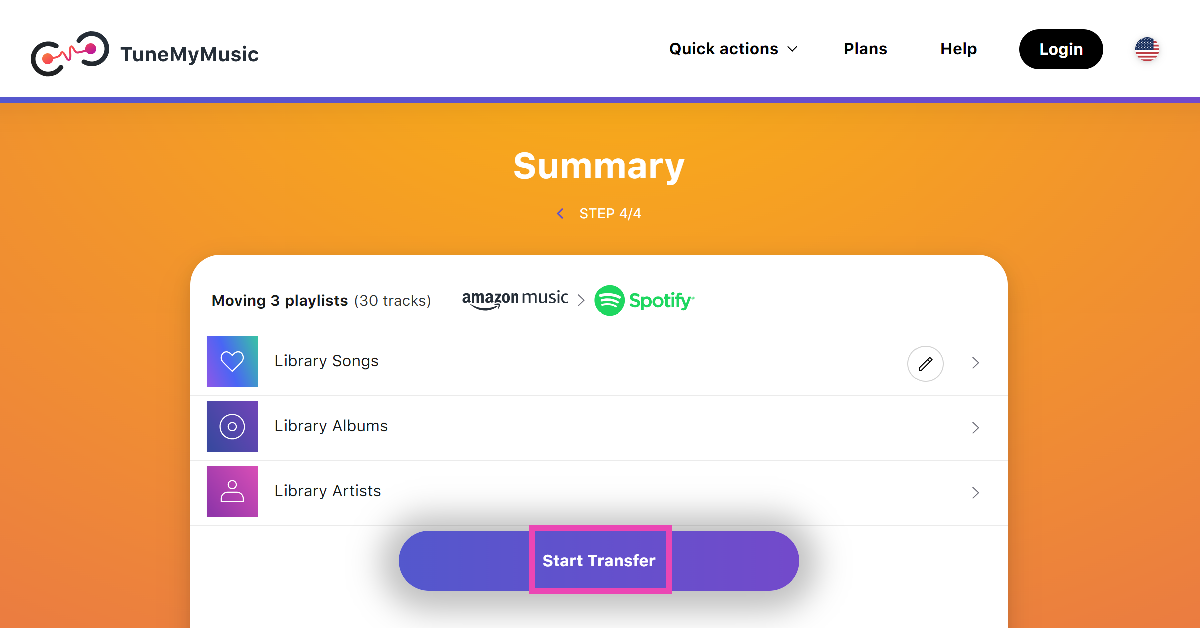Click the pencil edit icon for Library Songs
The height and width of the screenshot is (628, 1200).
[925, 363]
